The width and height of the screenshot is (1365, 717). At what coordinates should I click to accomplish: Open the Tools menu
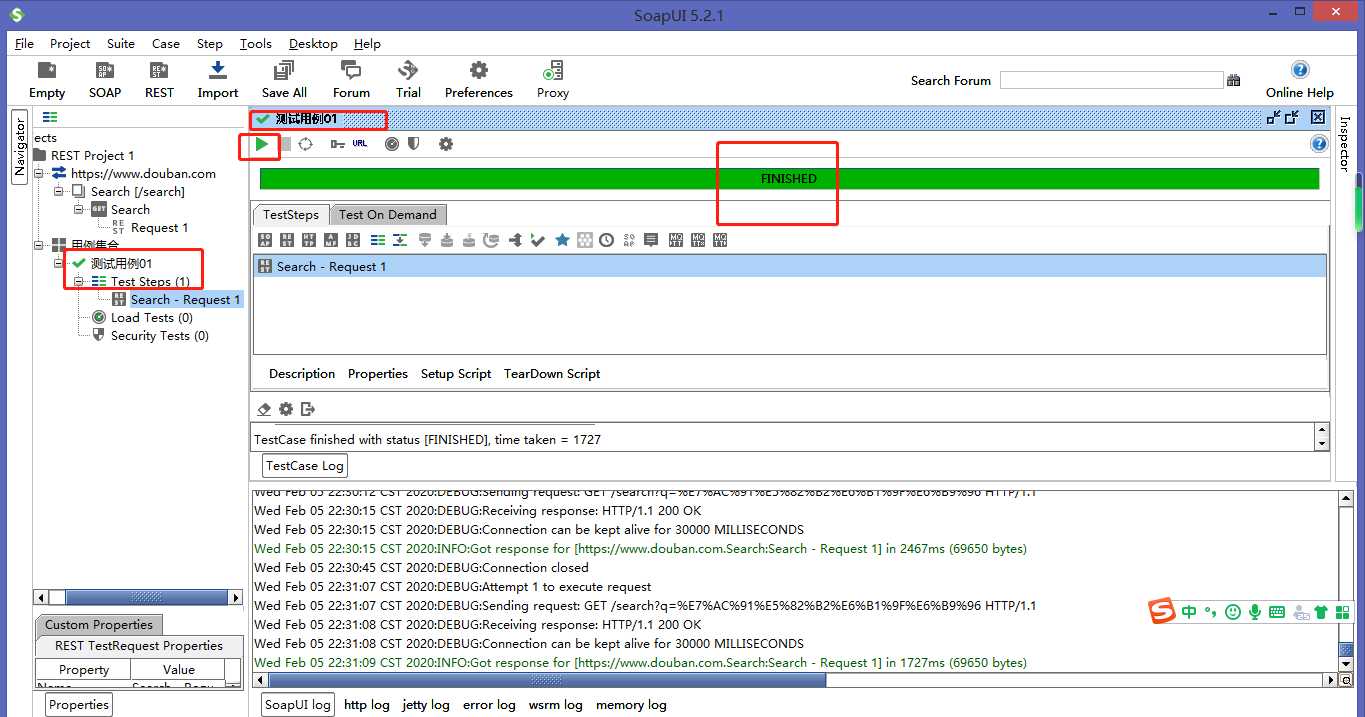pos(256,43)
